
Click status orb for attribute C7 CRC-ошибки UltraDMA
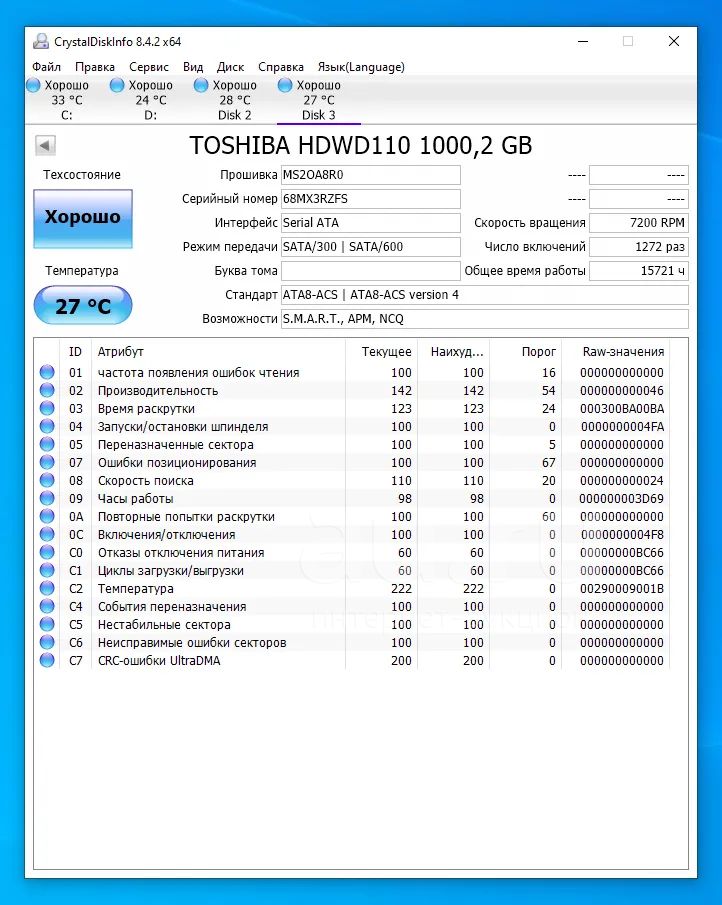[x=47, y=660]
